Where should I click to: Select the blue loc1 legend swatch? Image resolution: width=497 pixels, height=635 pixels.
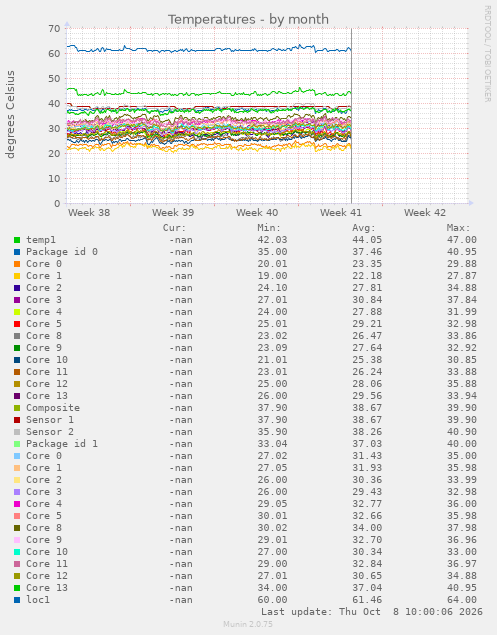coord(17,600)
